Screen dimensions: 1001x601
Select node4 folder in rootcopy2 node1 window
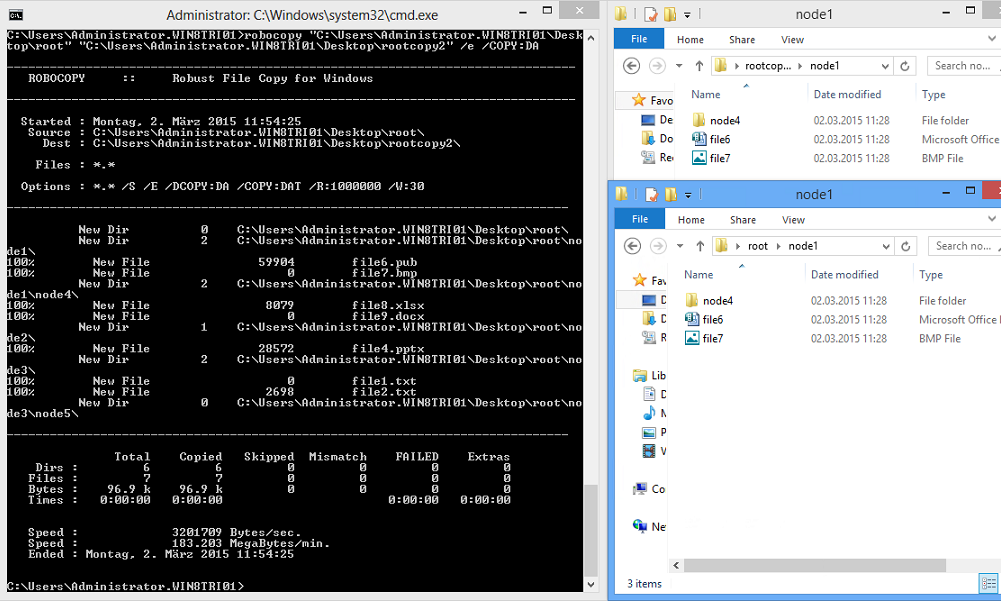[x=725, y=121]
